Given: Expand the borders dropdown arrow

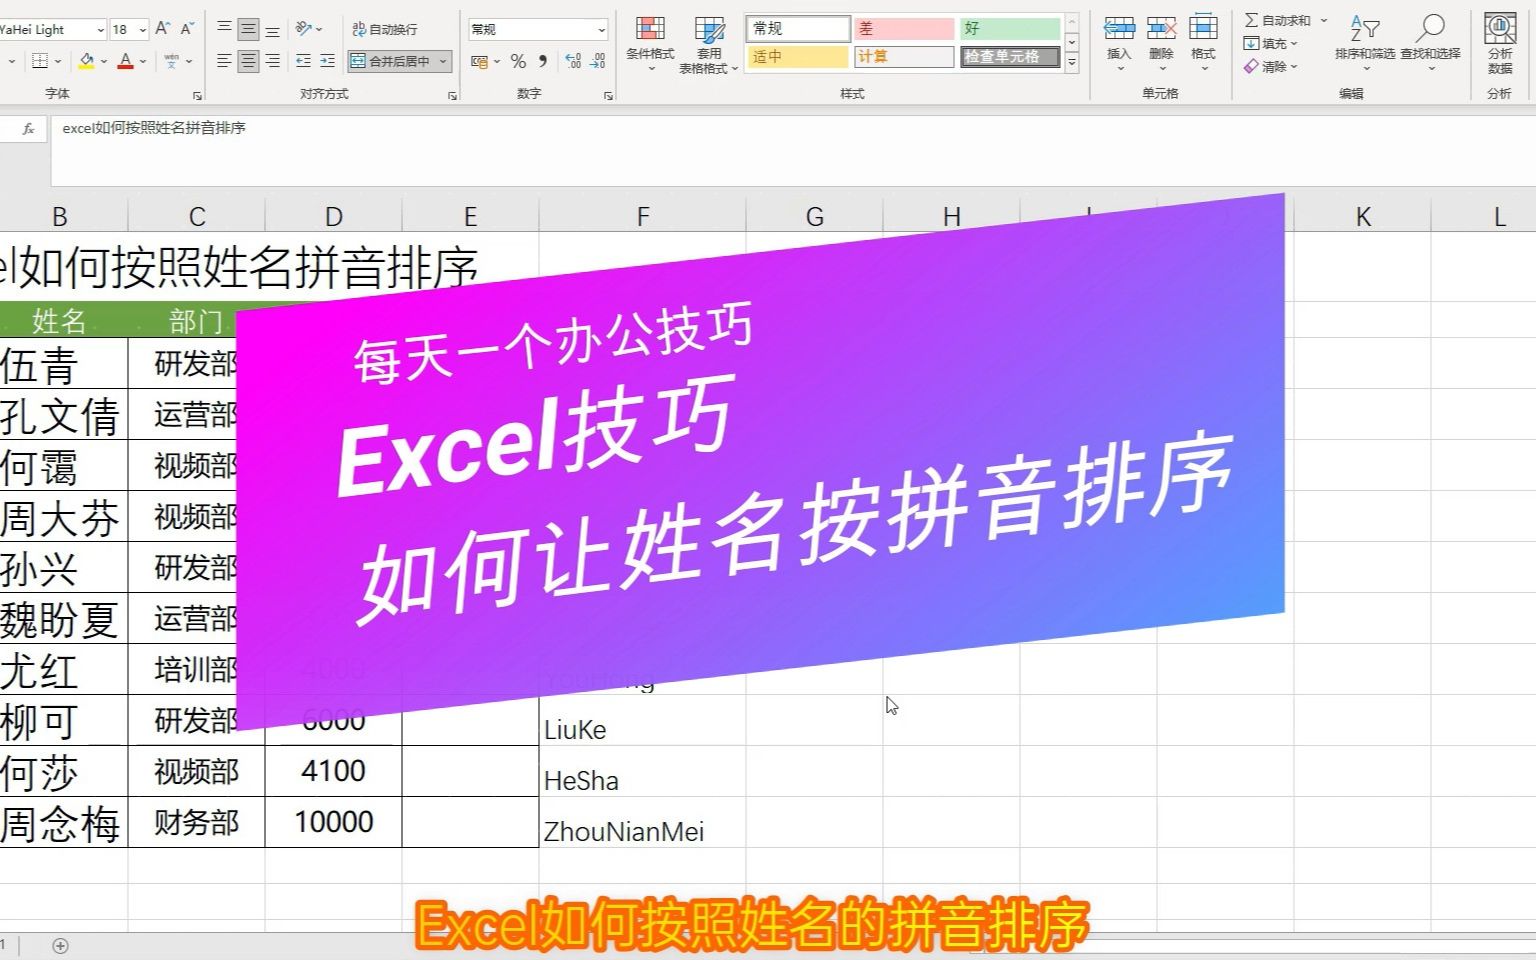Looking at the screenshot, I should 58,61.
